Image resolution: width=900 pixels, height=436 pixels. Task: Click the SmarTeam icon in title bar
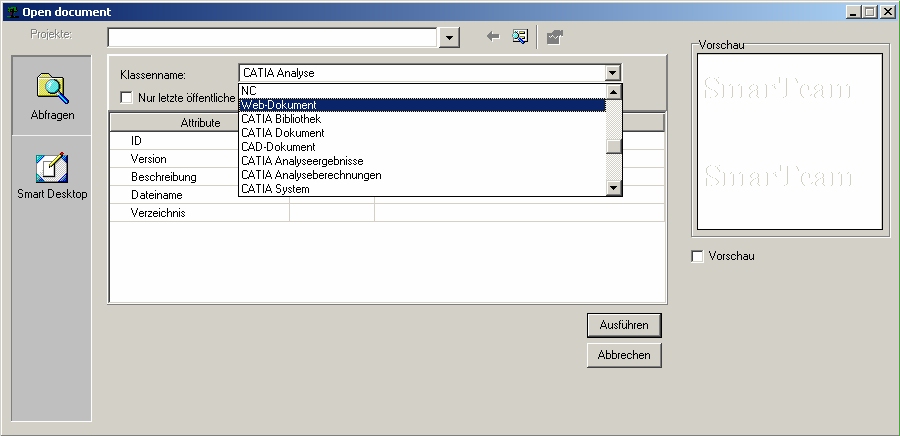point(13,12)
